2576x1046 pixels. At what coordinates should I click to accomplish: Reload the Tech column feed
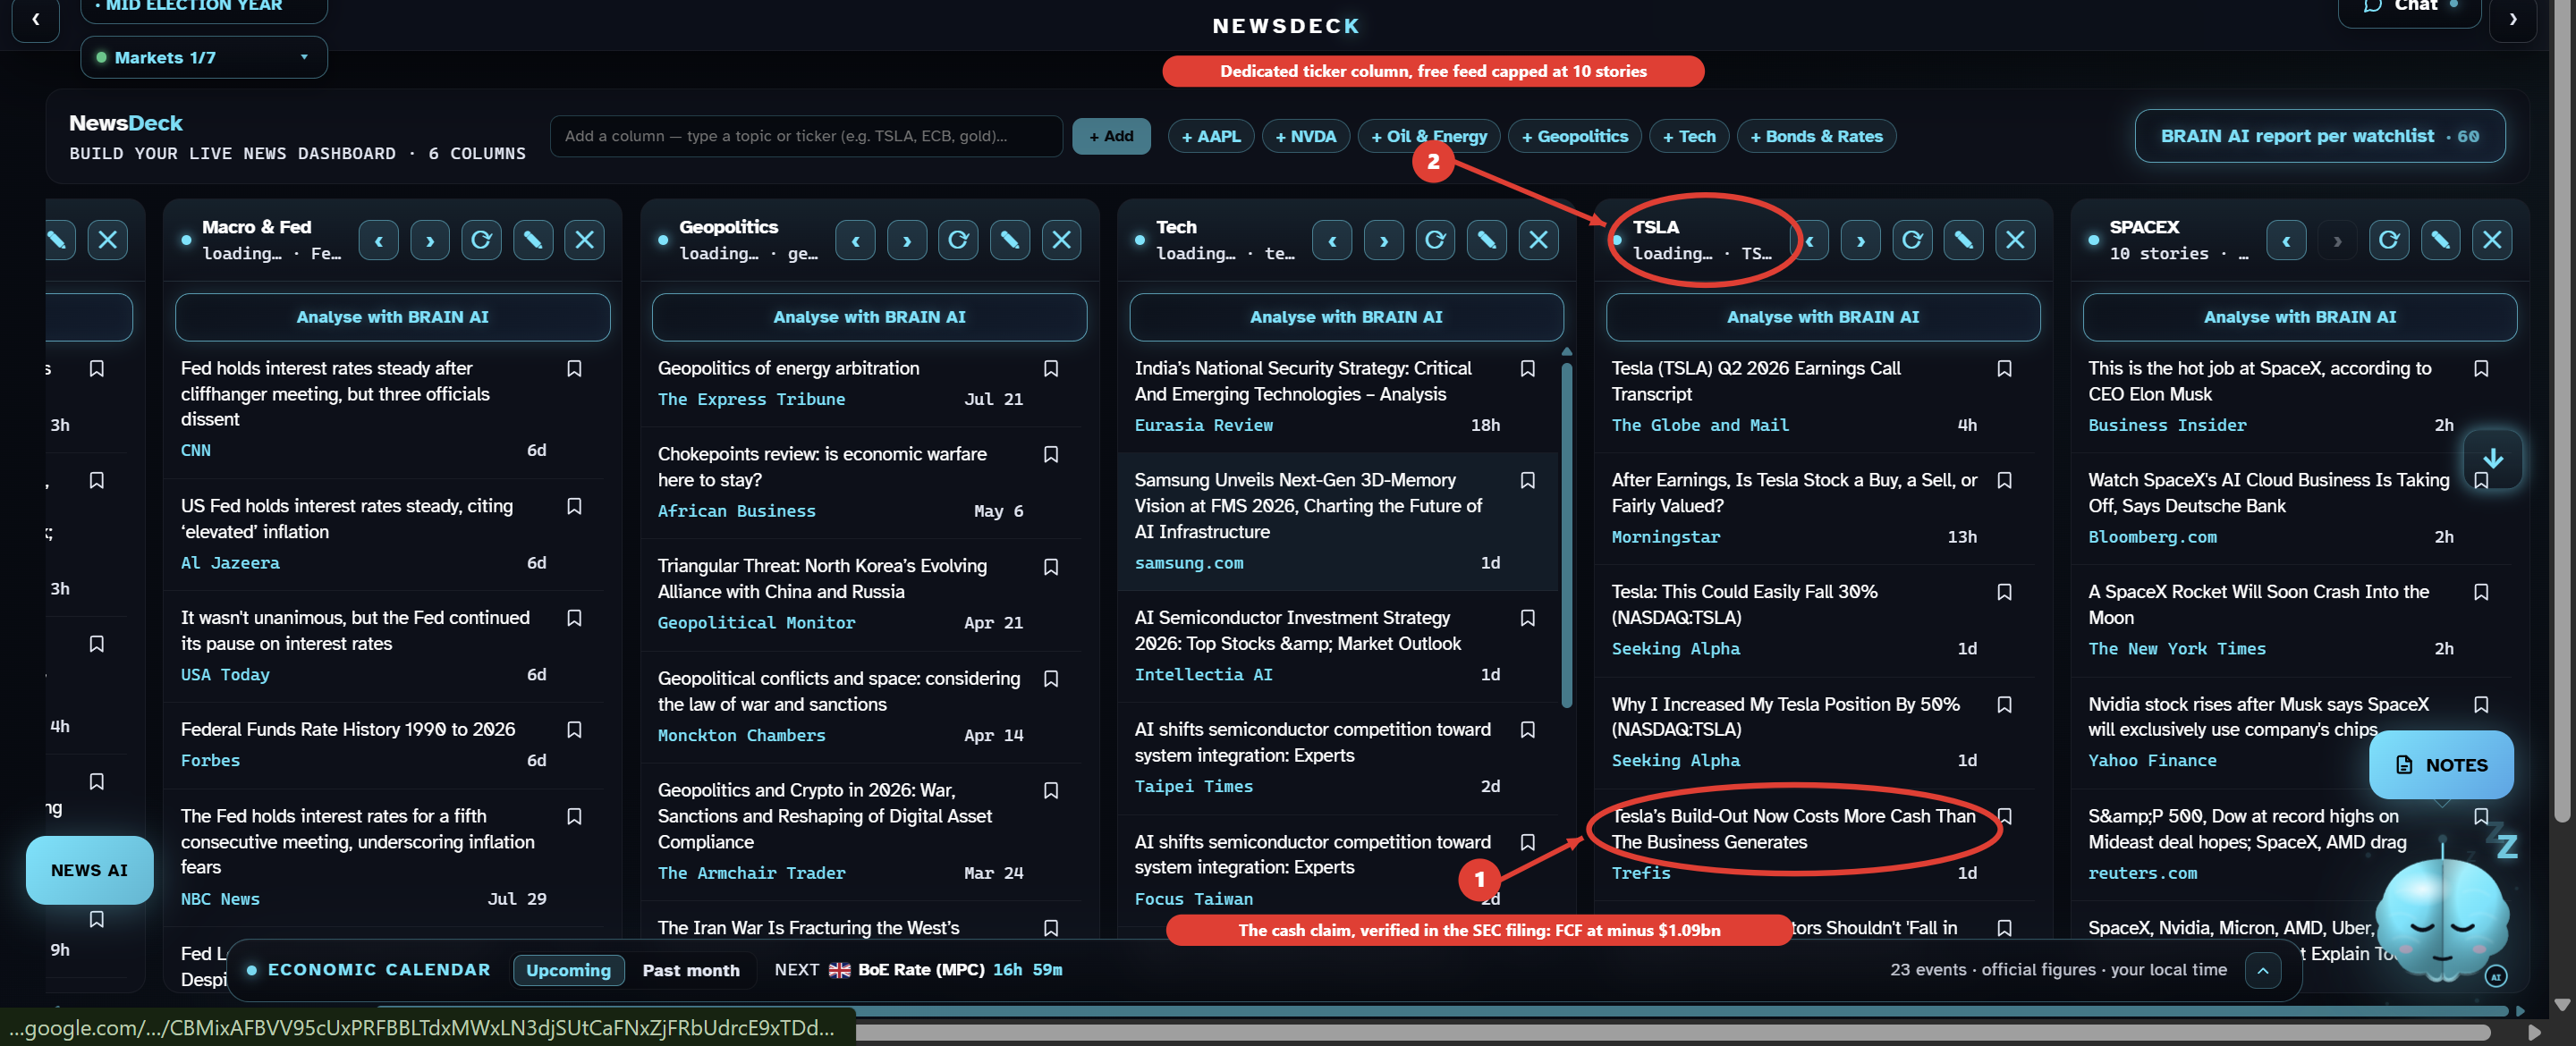(x=1435, y=240)
